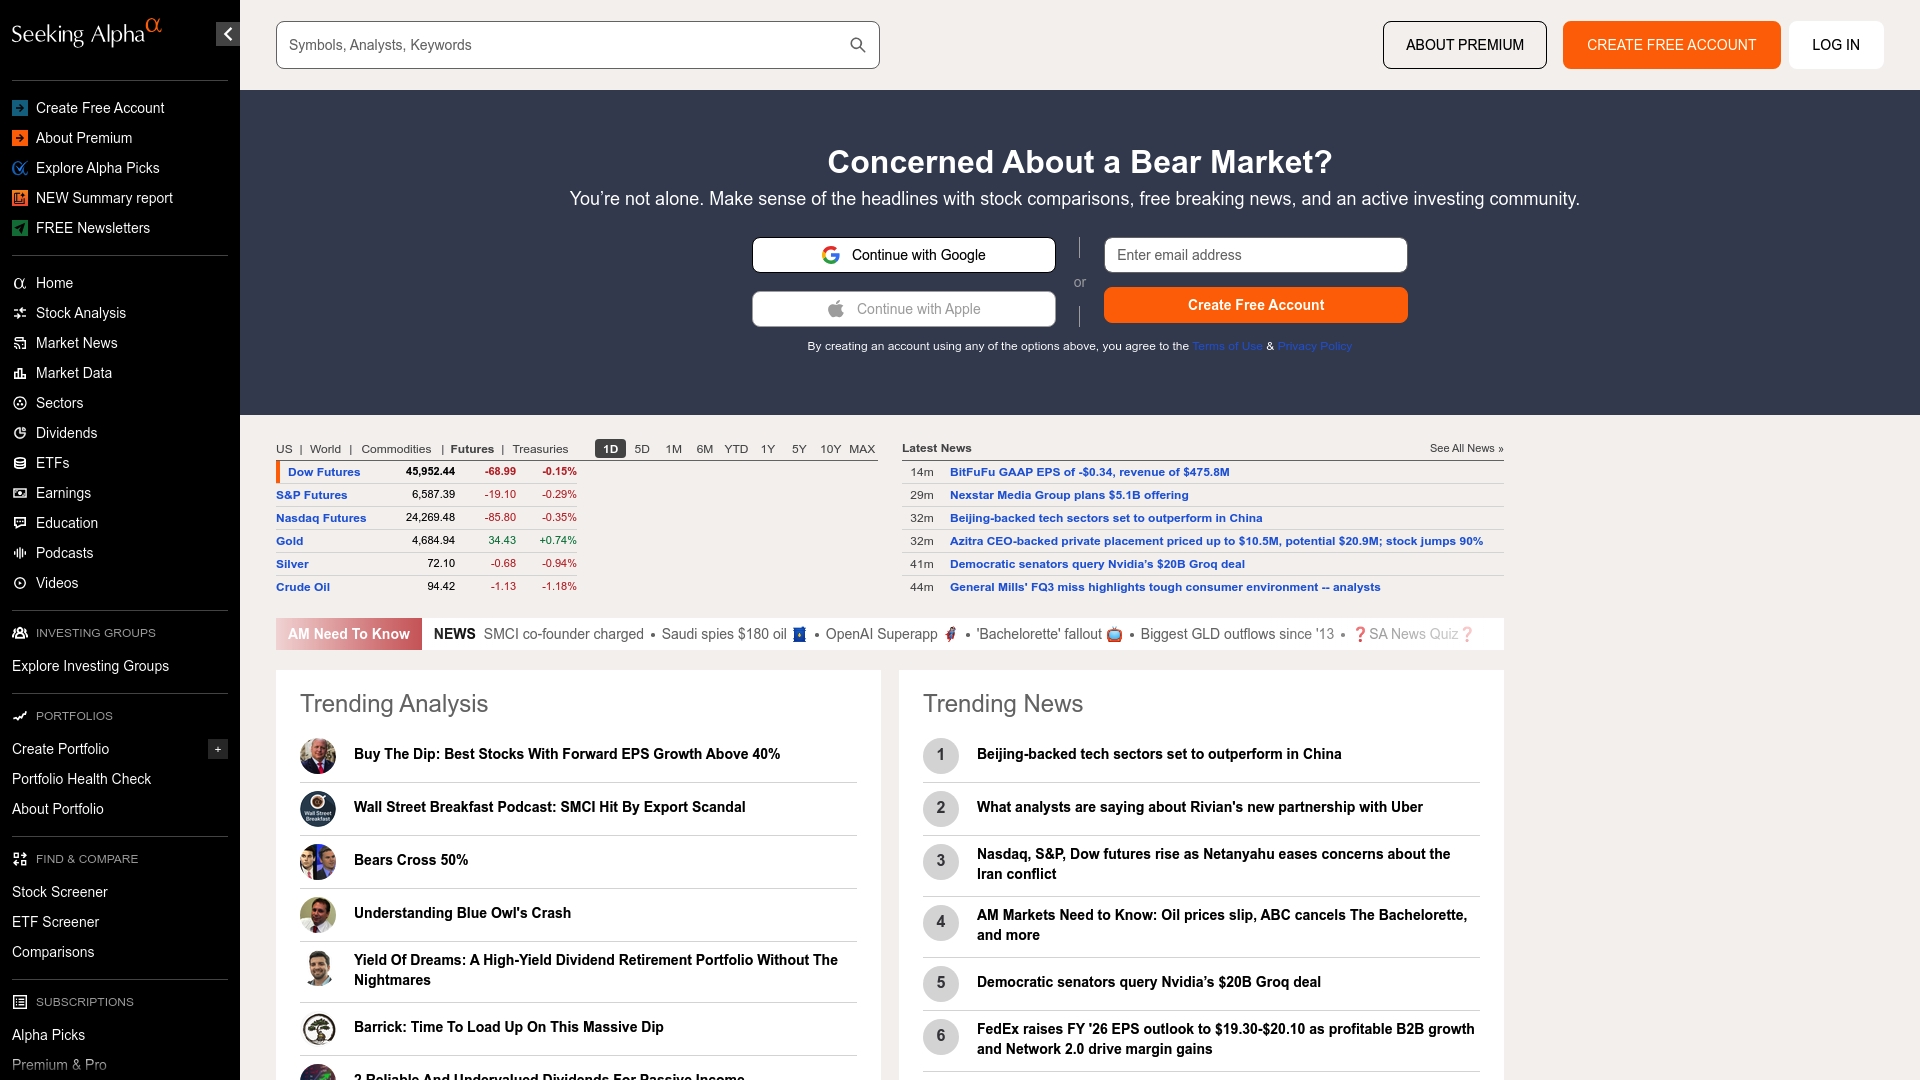Switch chart range to 5Y
Screen dimensions: 1920x1080
798,449
